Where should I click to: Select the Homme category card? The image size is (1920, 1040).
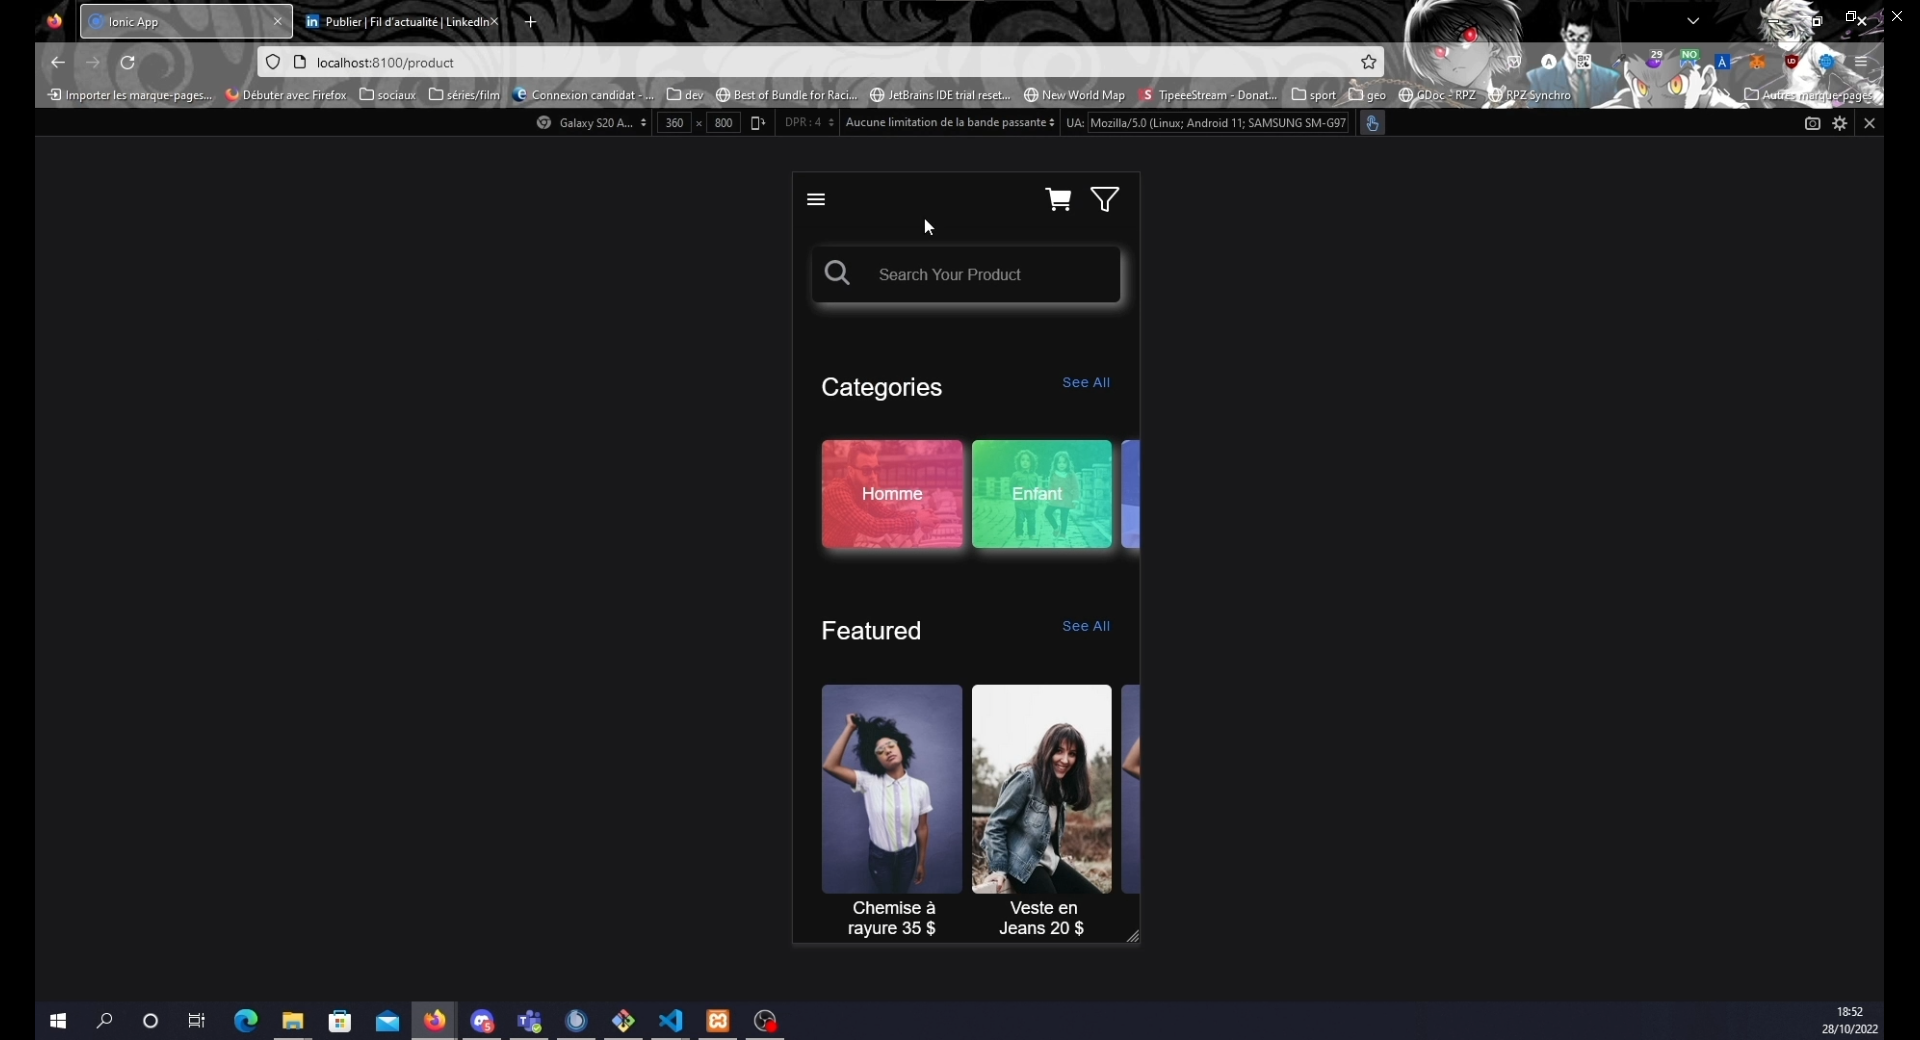pos(892,494)
